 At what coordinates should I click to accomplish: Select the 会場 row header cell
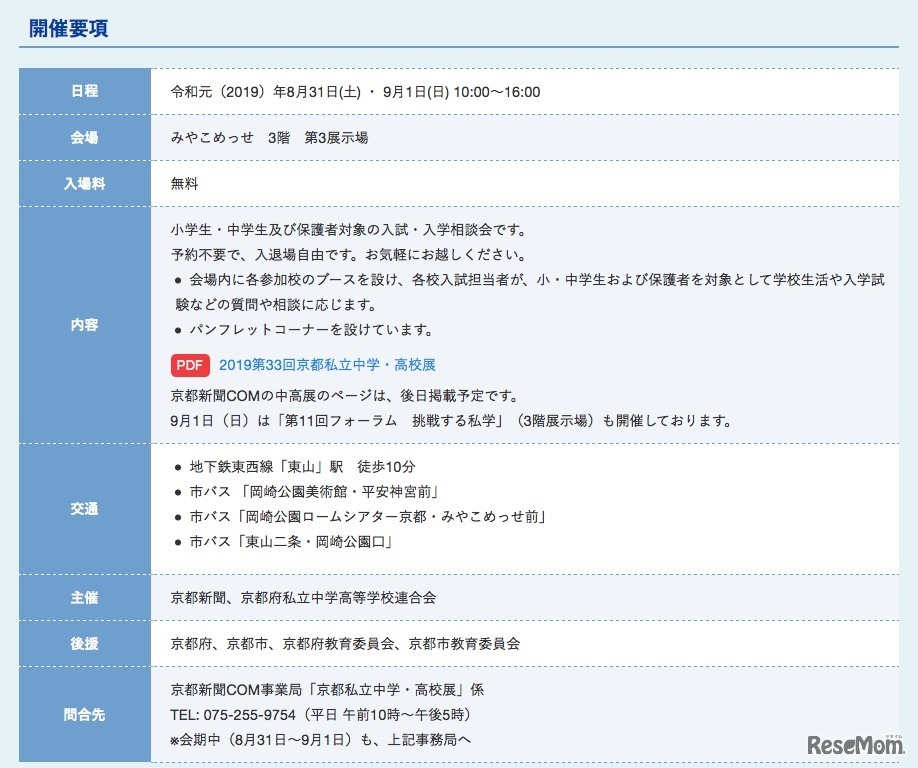(85, 138)
